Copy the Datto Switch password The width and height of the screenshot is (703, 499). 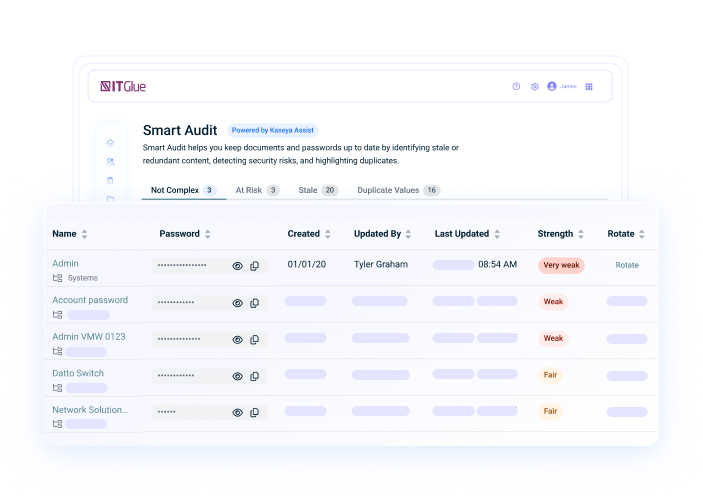255,376
